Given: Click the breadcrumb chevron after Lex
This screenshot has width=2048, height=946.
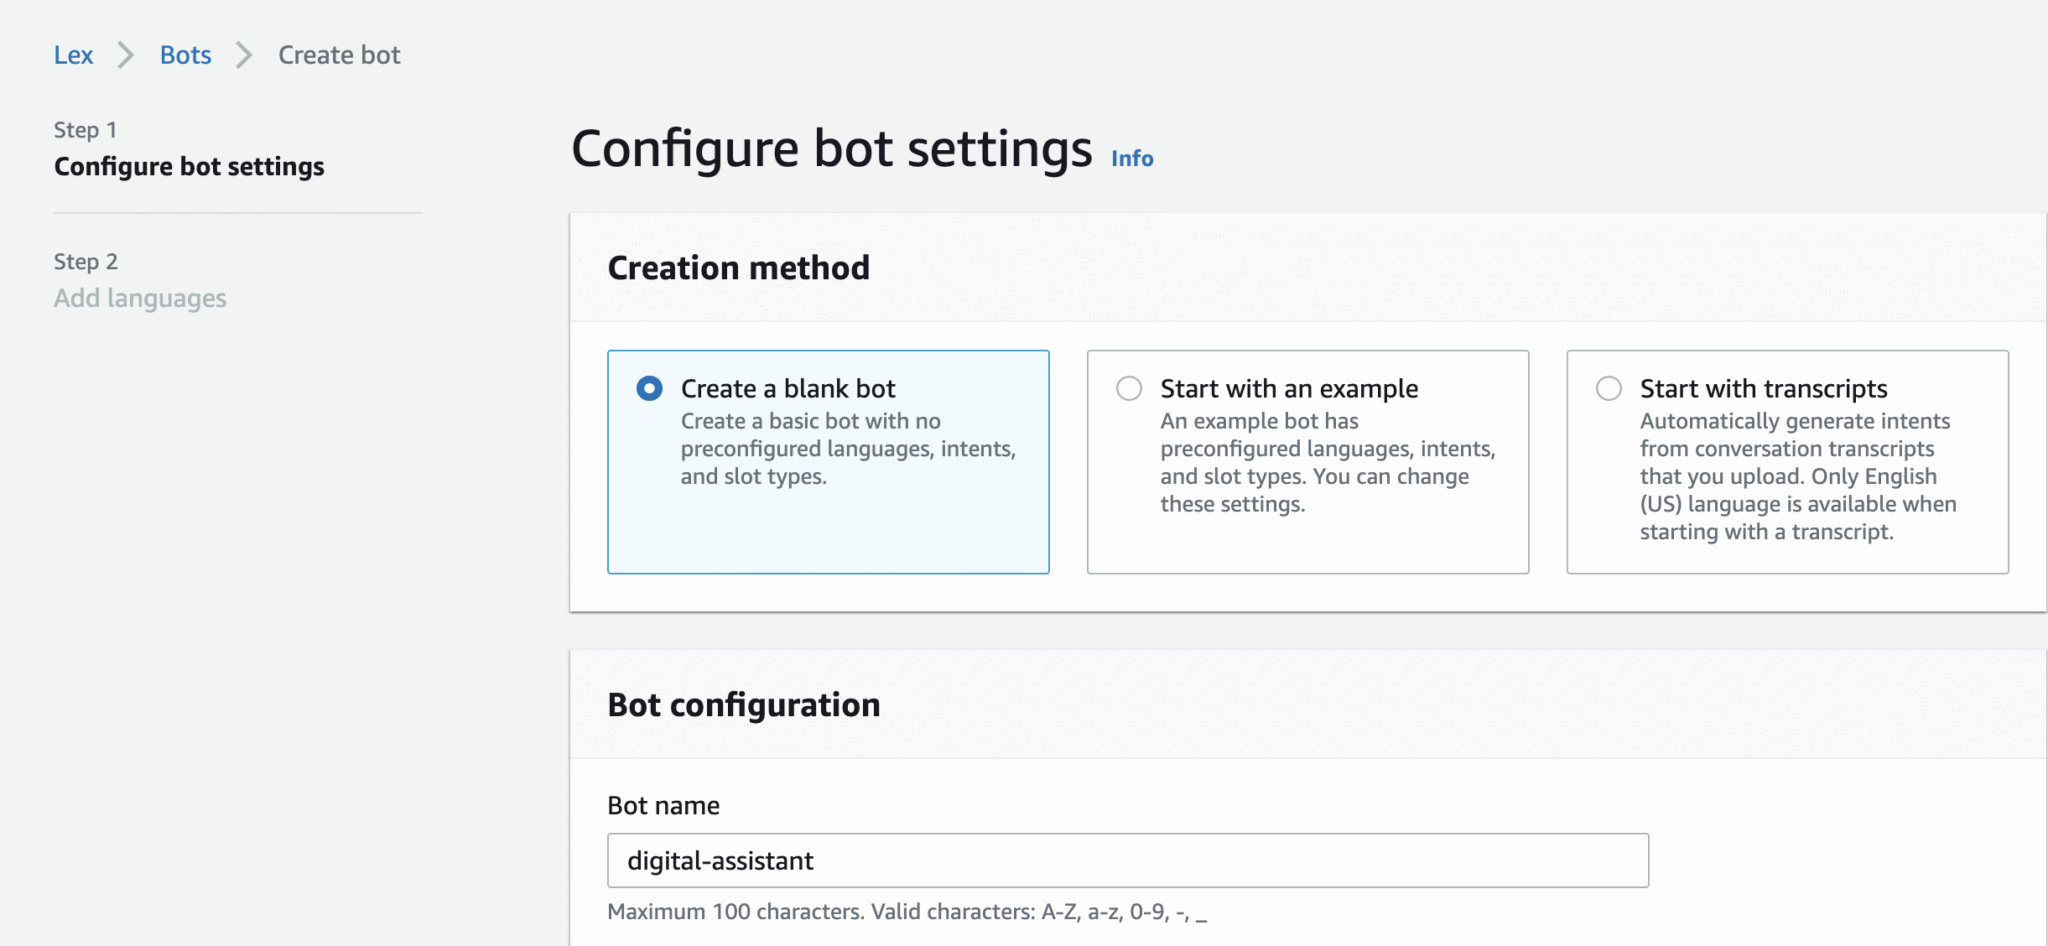Looking at the screenshot, I should tap(125, 55).
